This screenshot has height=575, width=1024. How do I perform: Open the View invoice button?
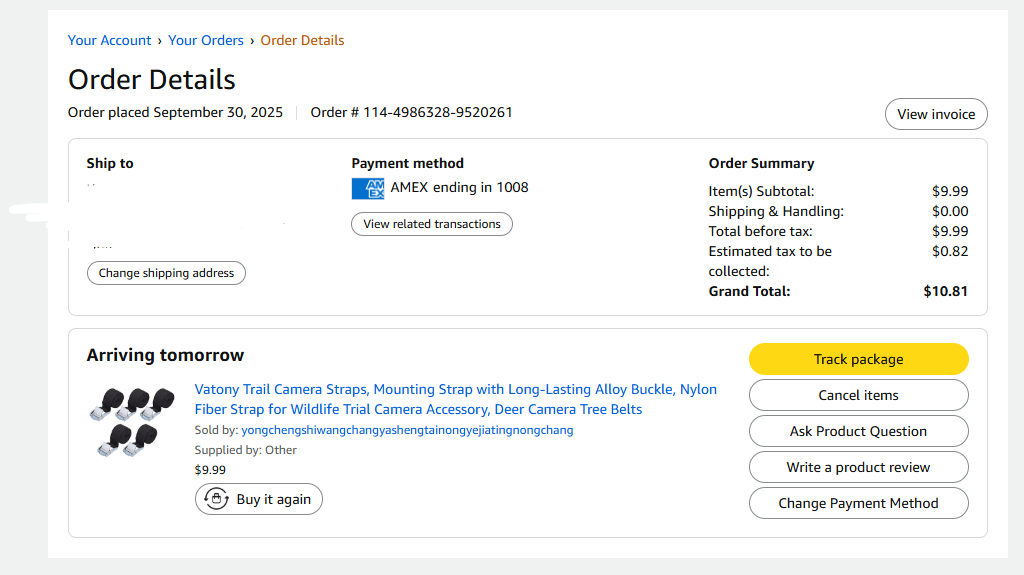[936, 114]
